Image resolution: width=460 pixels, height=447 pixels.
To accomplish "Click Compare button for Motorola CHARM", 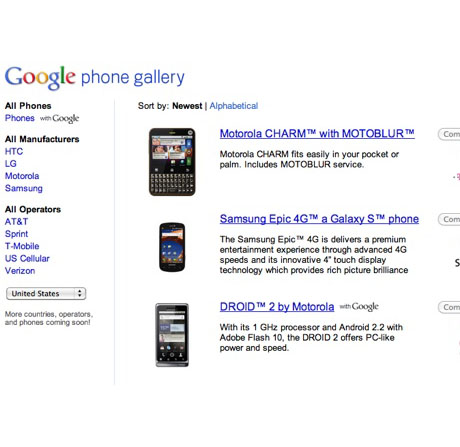I will click(x=449, y=134).
